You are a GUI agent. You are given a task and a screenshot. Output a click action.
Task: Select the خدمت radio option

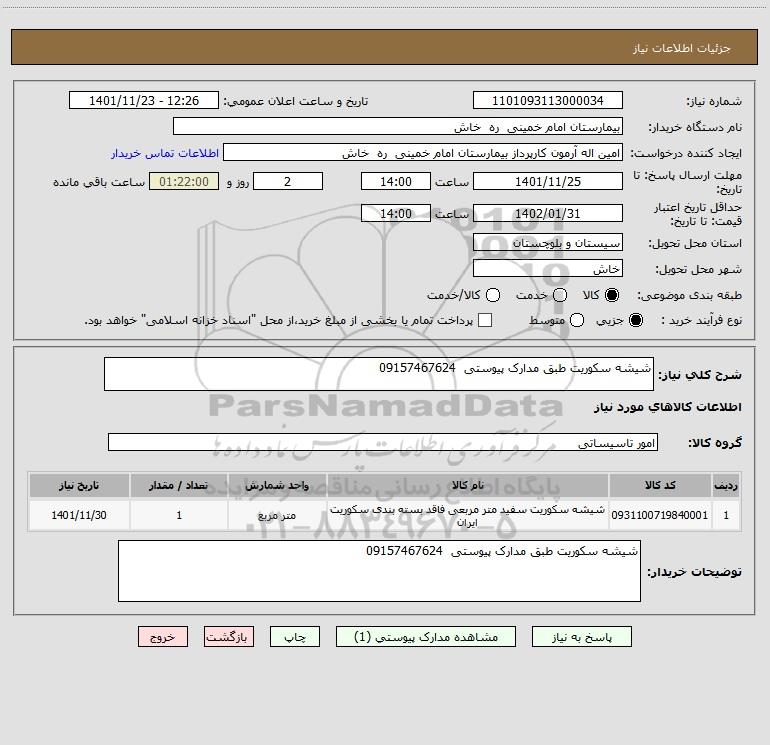click(560, 295)
